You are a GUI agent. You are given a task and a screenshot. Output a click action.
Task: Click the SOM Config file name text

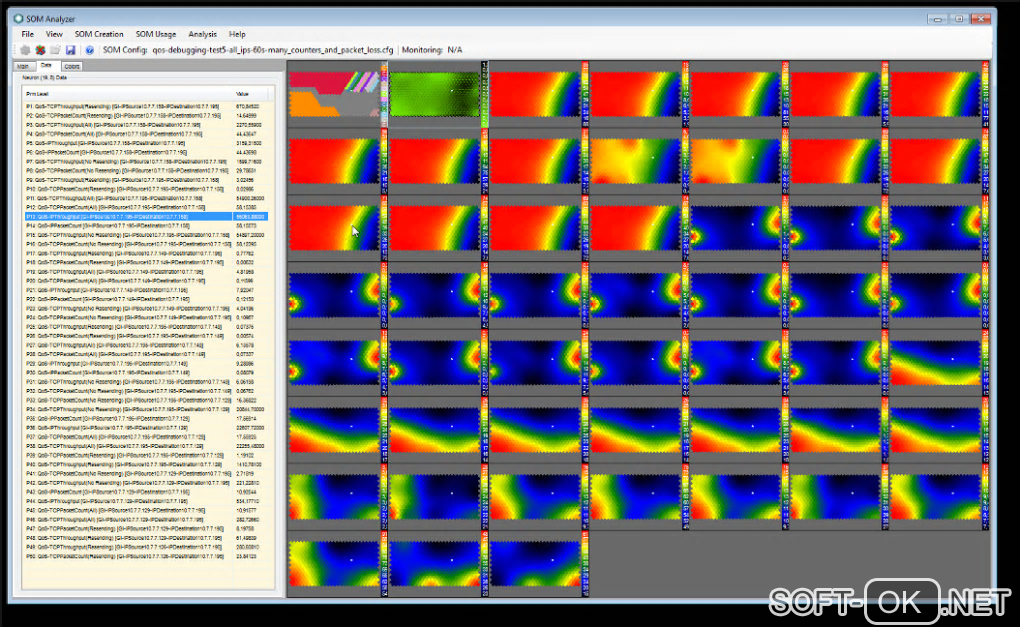(x=273, y=50)
